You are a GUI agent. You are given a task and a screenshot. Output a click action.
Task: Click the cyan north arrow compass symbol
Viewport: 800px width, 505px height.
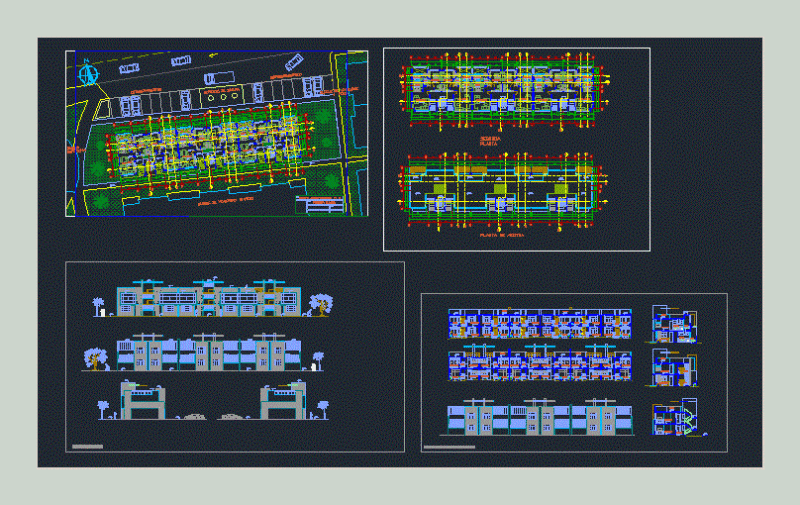pyautogui.click(x=88, y=74)
